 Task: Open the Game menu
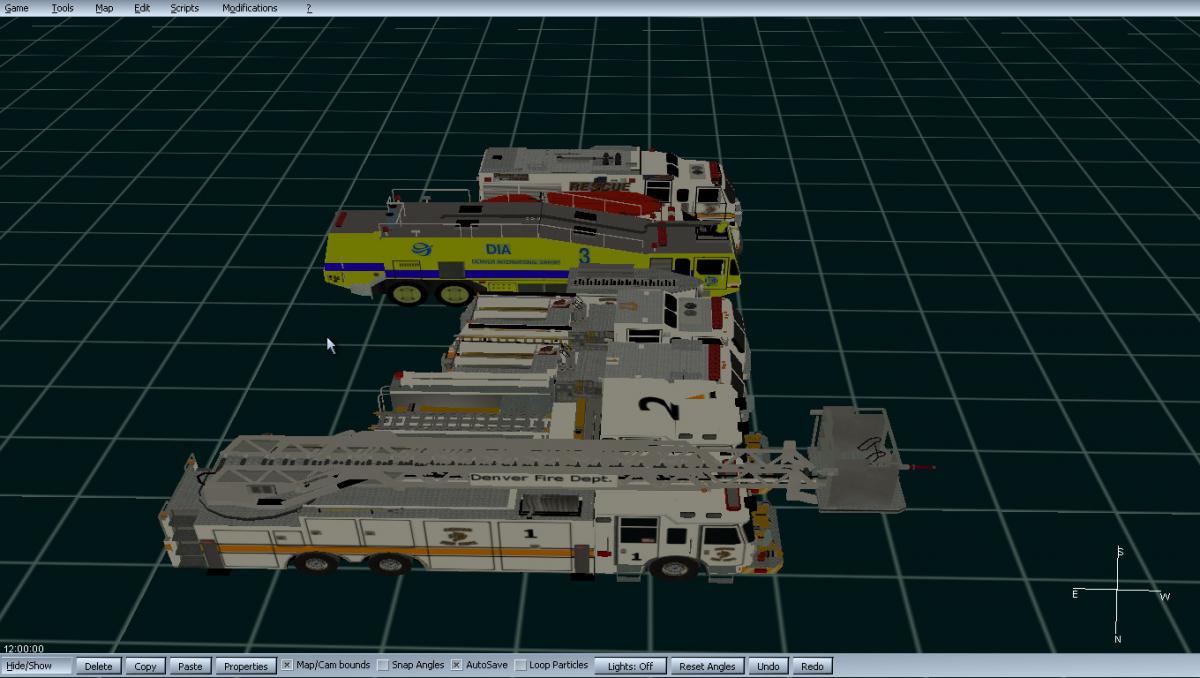[x=17, y=8]
